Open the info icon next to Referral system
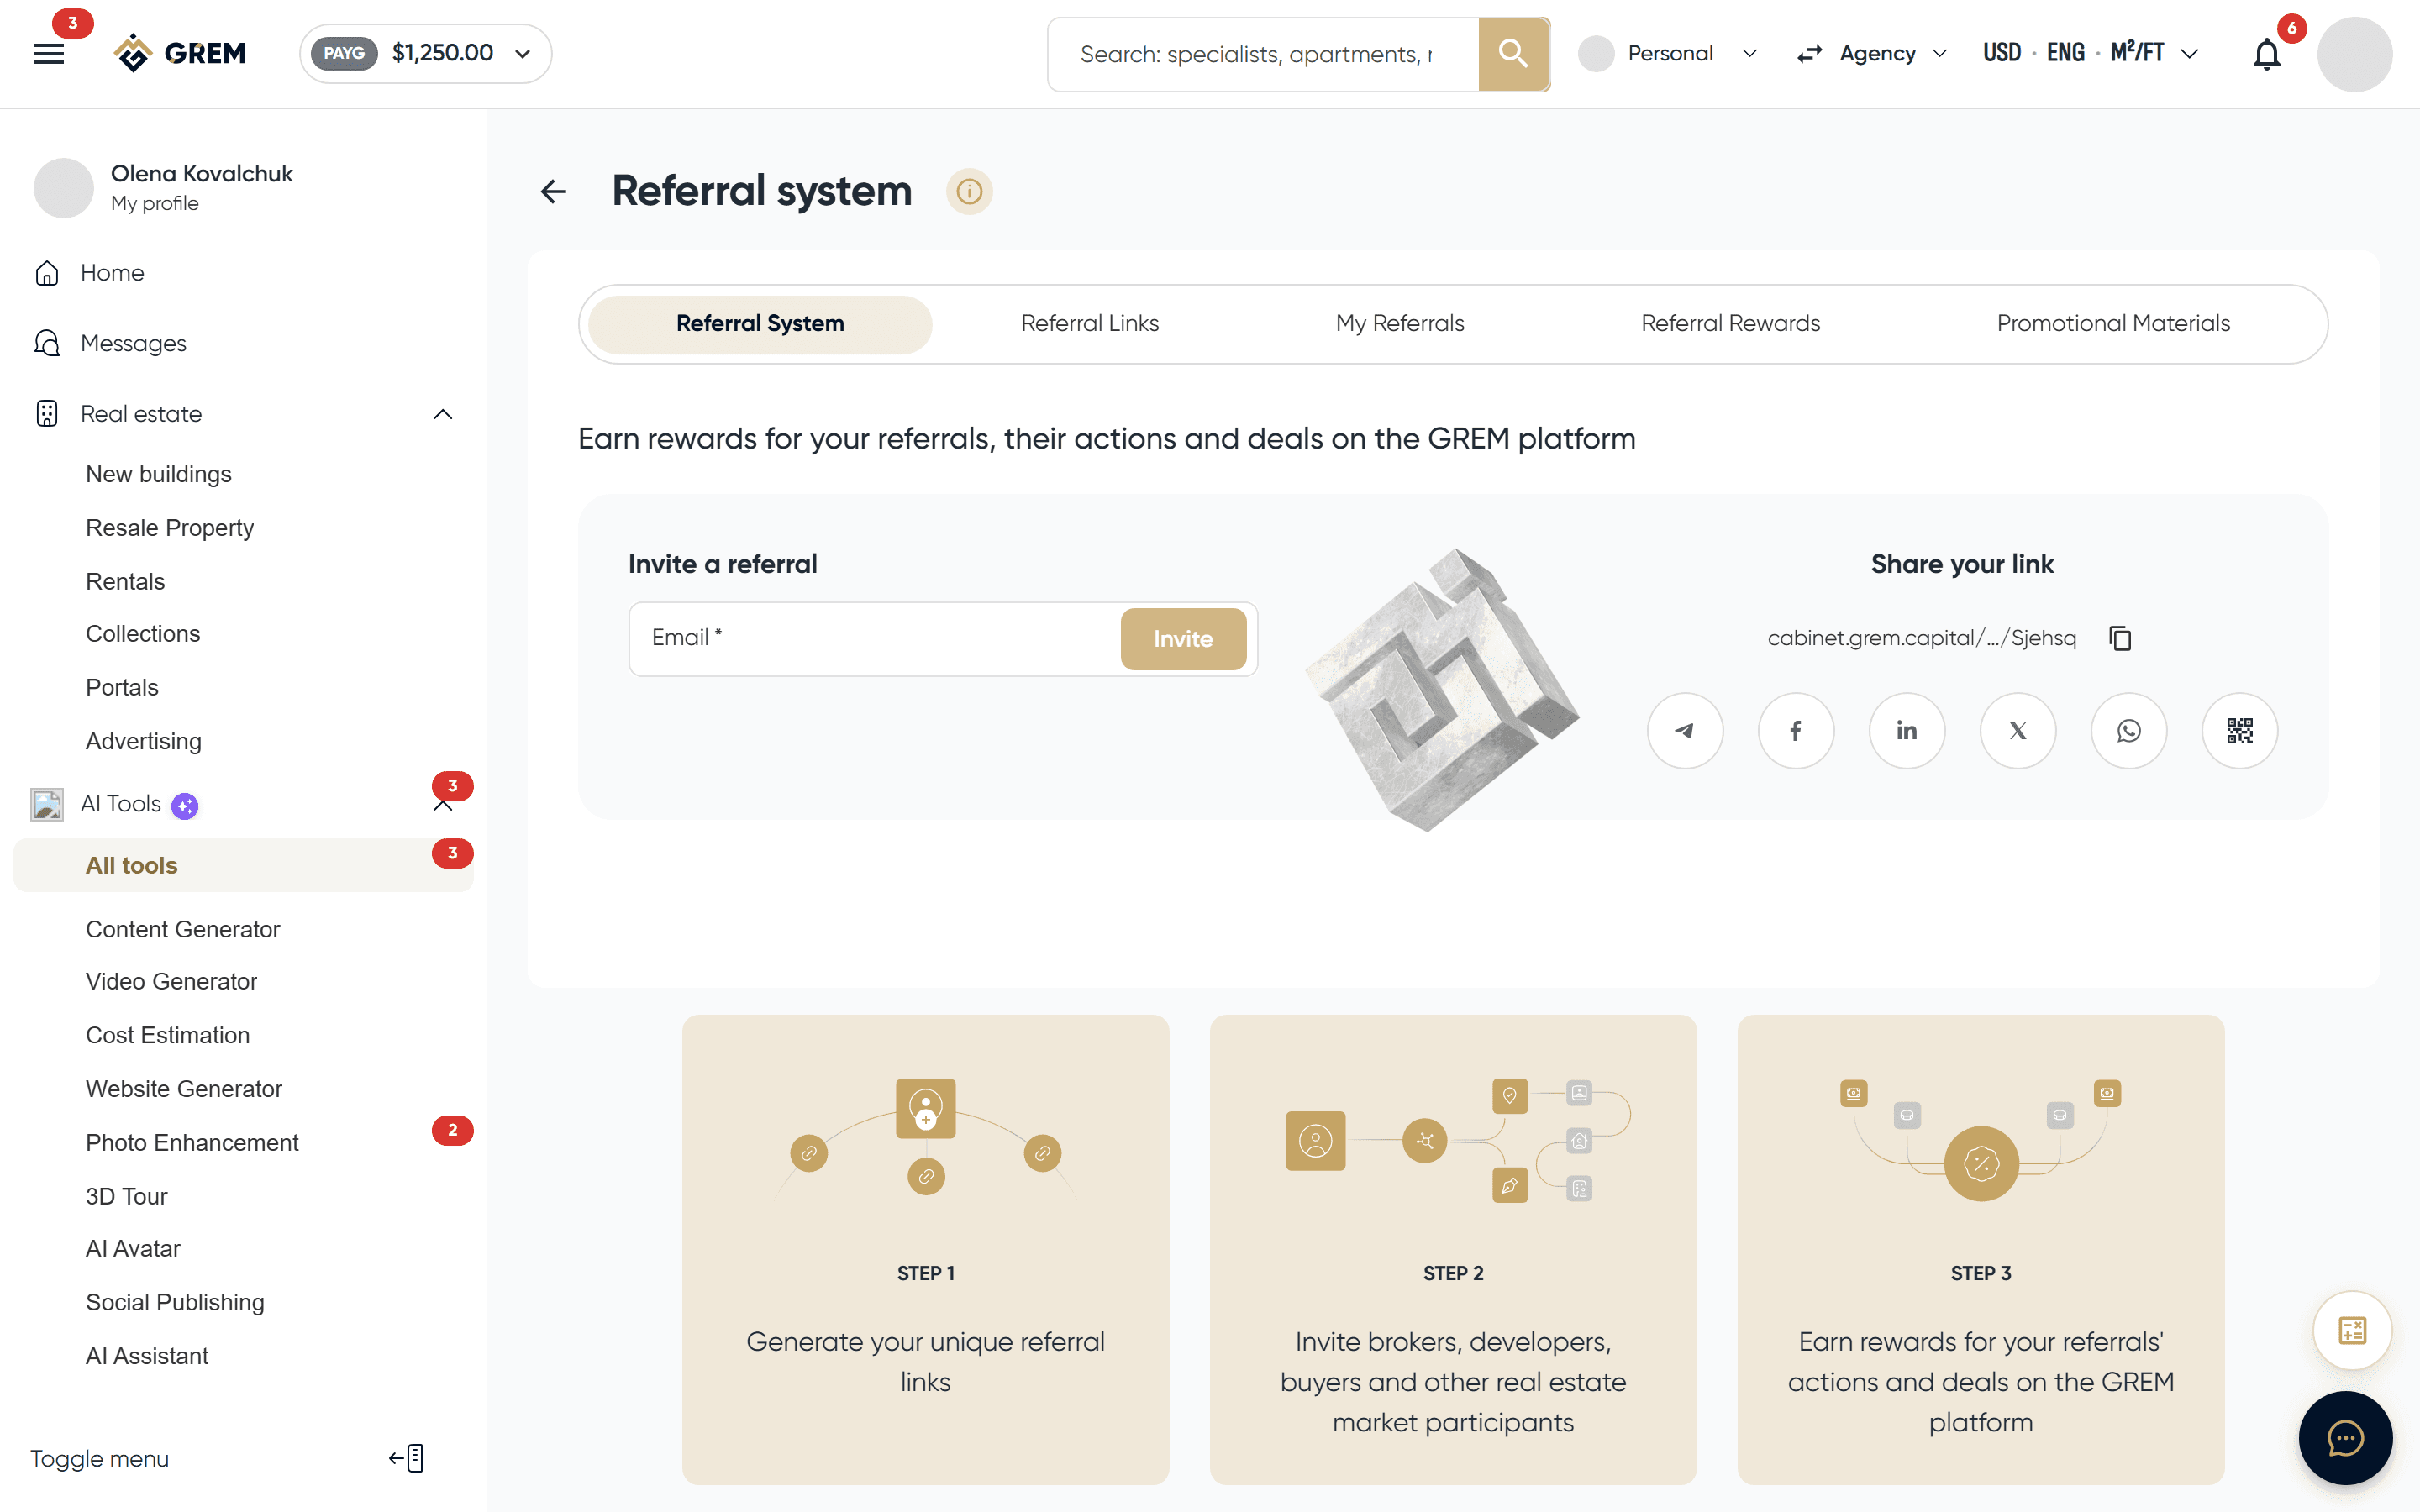 [969, 191]
